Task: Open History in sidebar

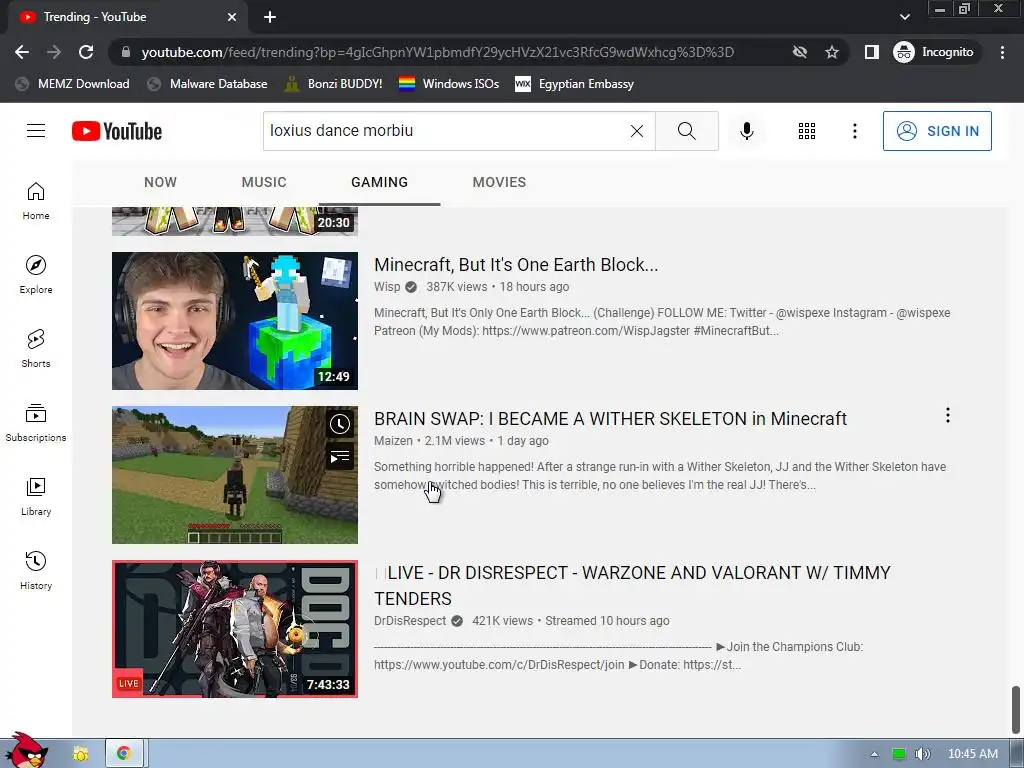Action: coord(36,570)
